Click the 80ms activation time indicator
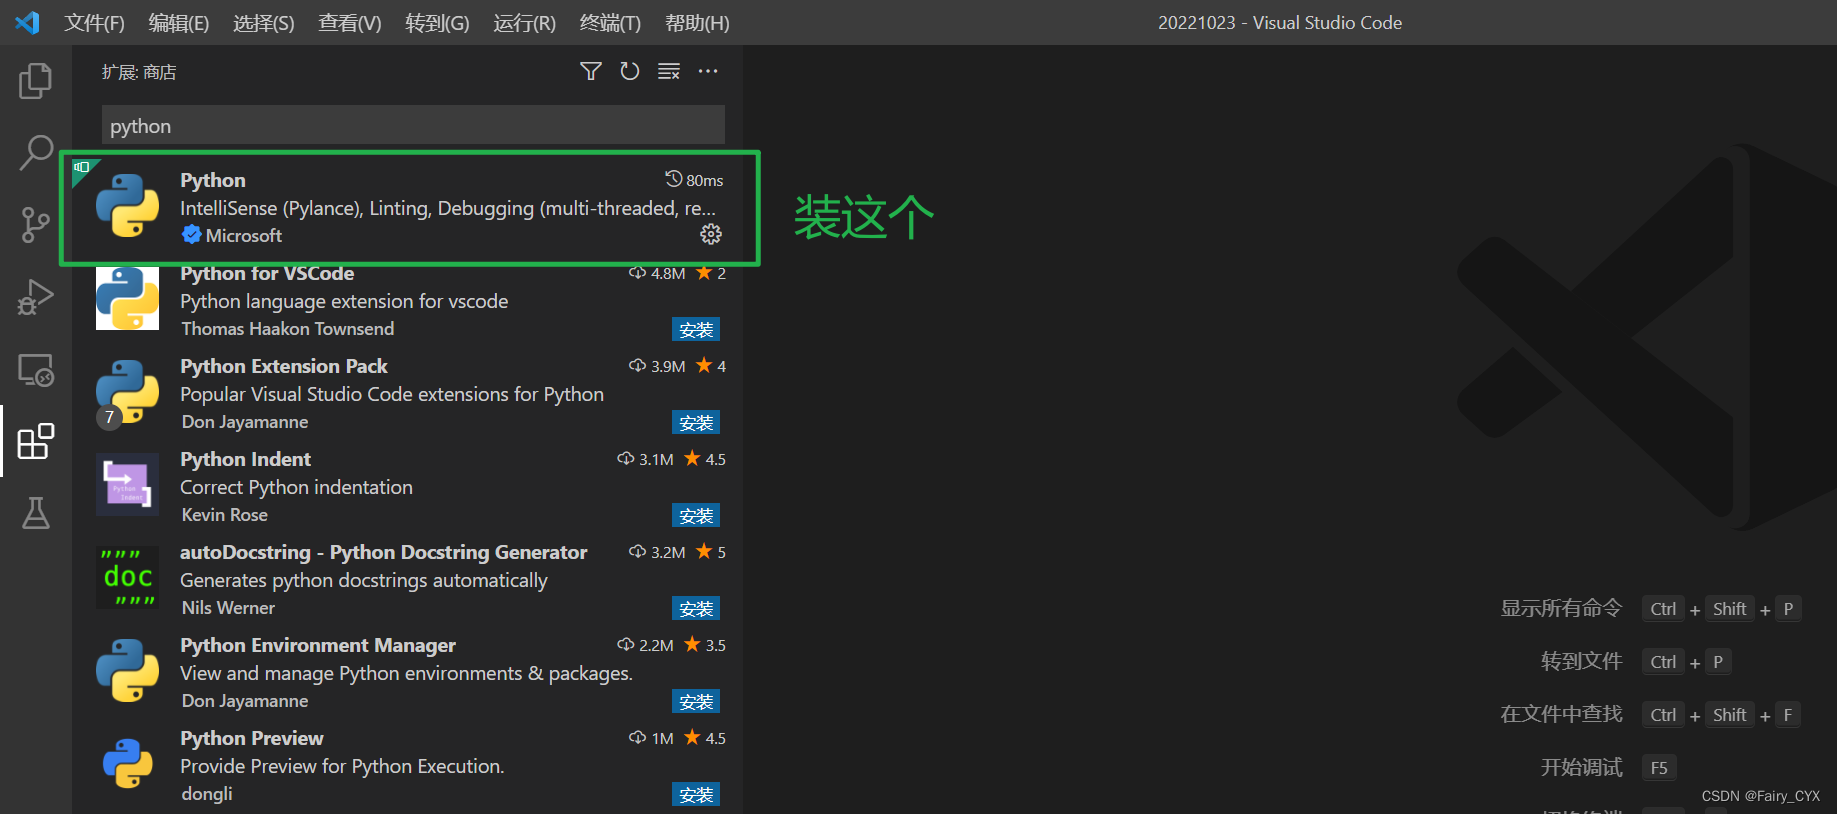This screenshot has width=1837, height=814. coord(695,180)
